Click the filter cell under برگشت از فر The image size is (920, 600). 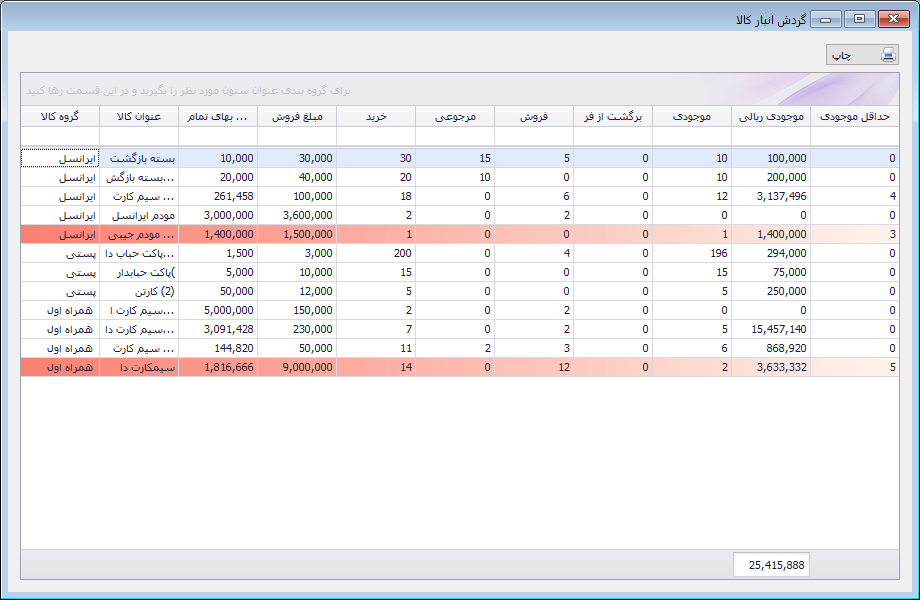pos(613,136)
